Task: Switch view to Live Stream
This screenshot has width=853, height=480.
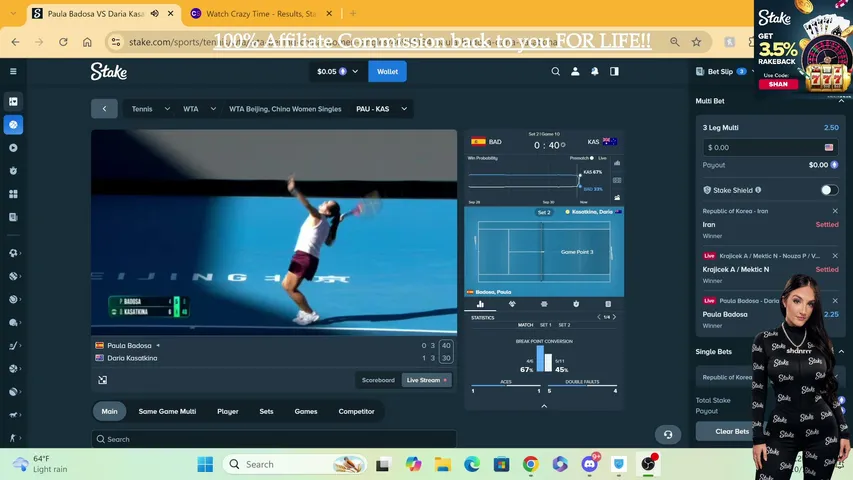Action: 426,380
